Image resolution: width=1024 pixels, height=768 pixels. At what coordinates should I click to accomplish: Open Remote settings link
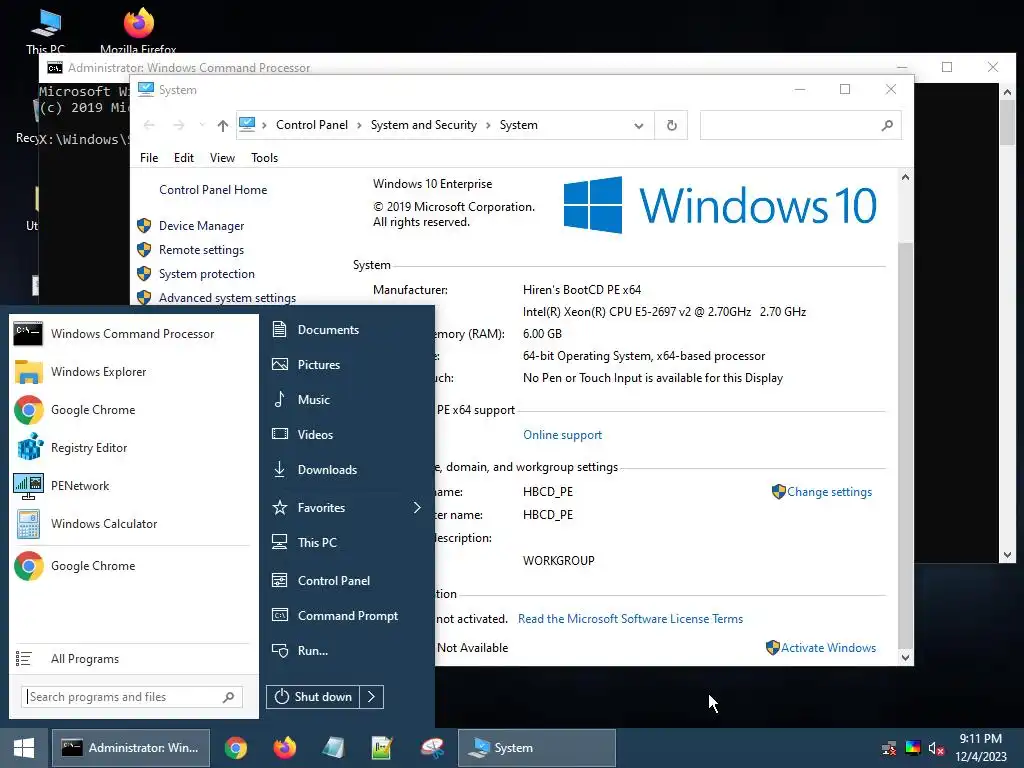[x=202, y=250]
